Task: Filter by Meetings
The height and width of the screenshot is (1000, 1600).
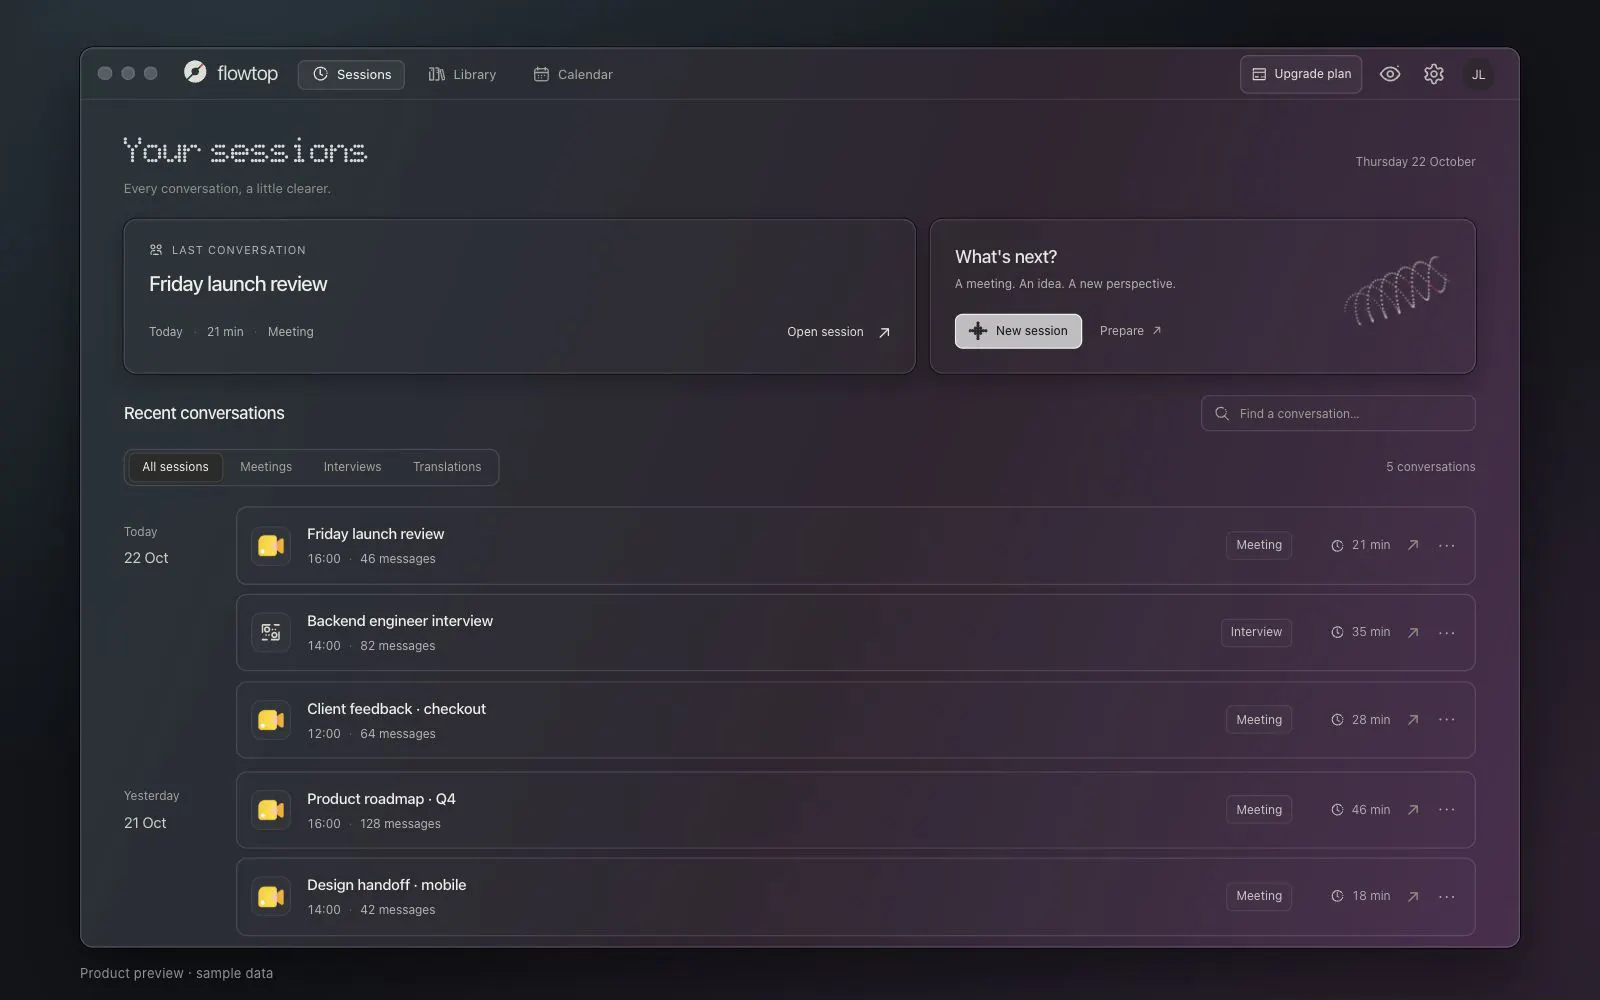Action: 266,467
